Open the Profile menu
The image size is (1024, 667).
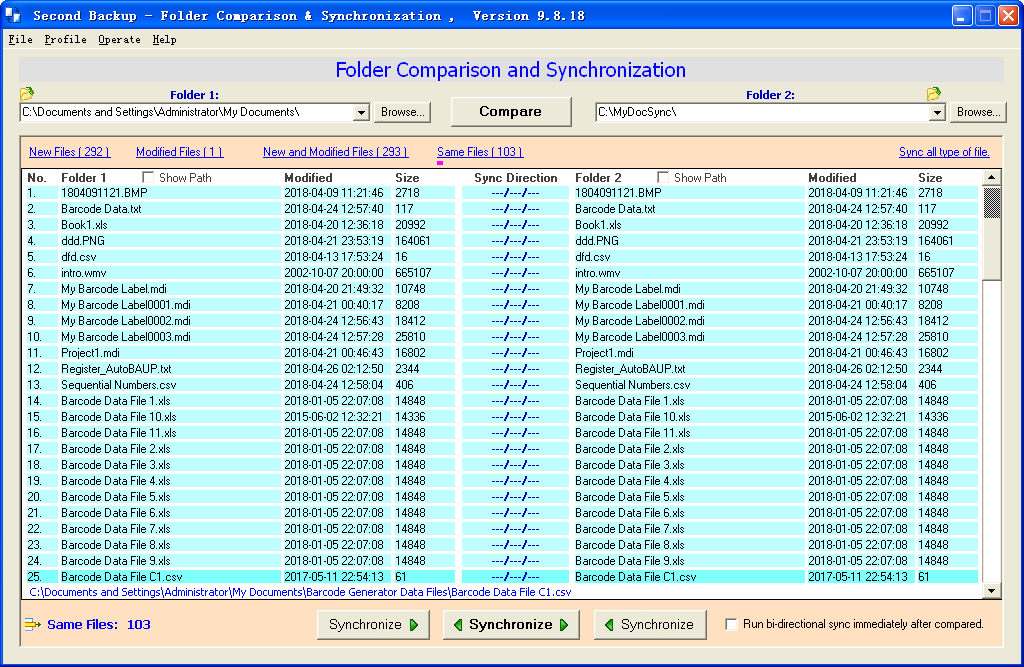pyautogui.click(x=65, y=40)
